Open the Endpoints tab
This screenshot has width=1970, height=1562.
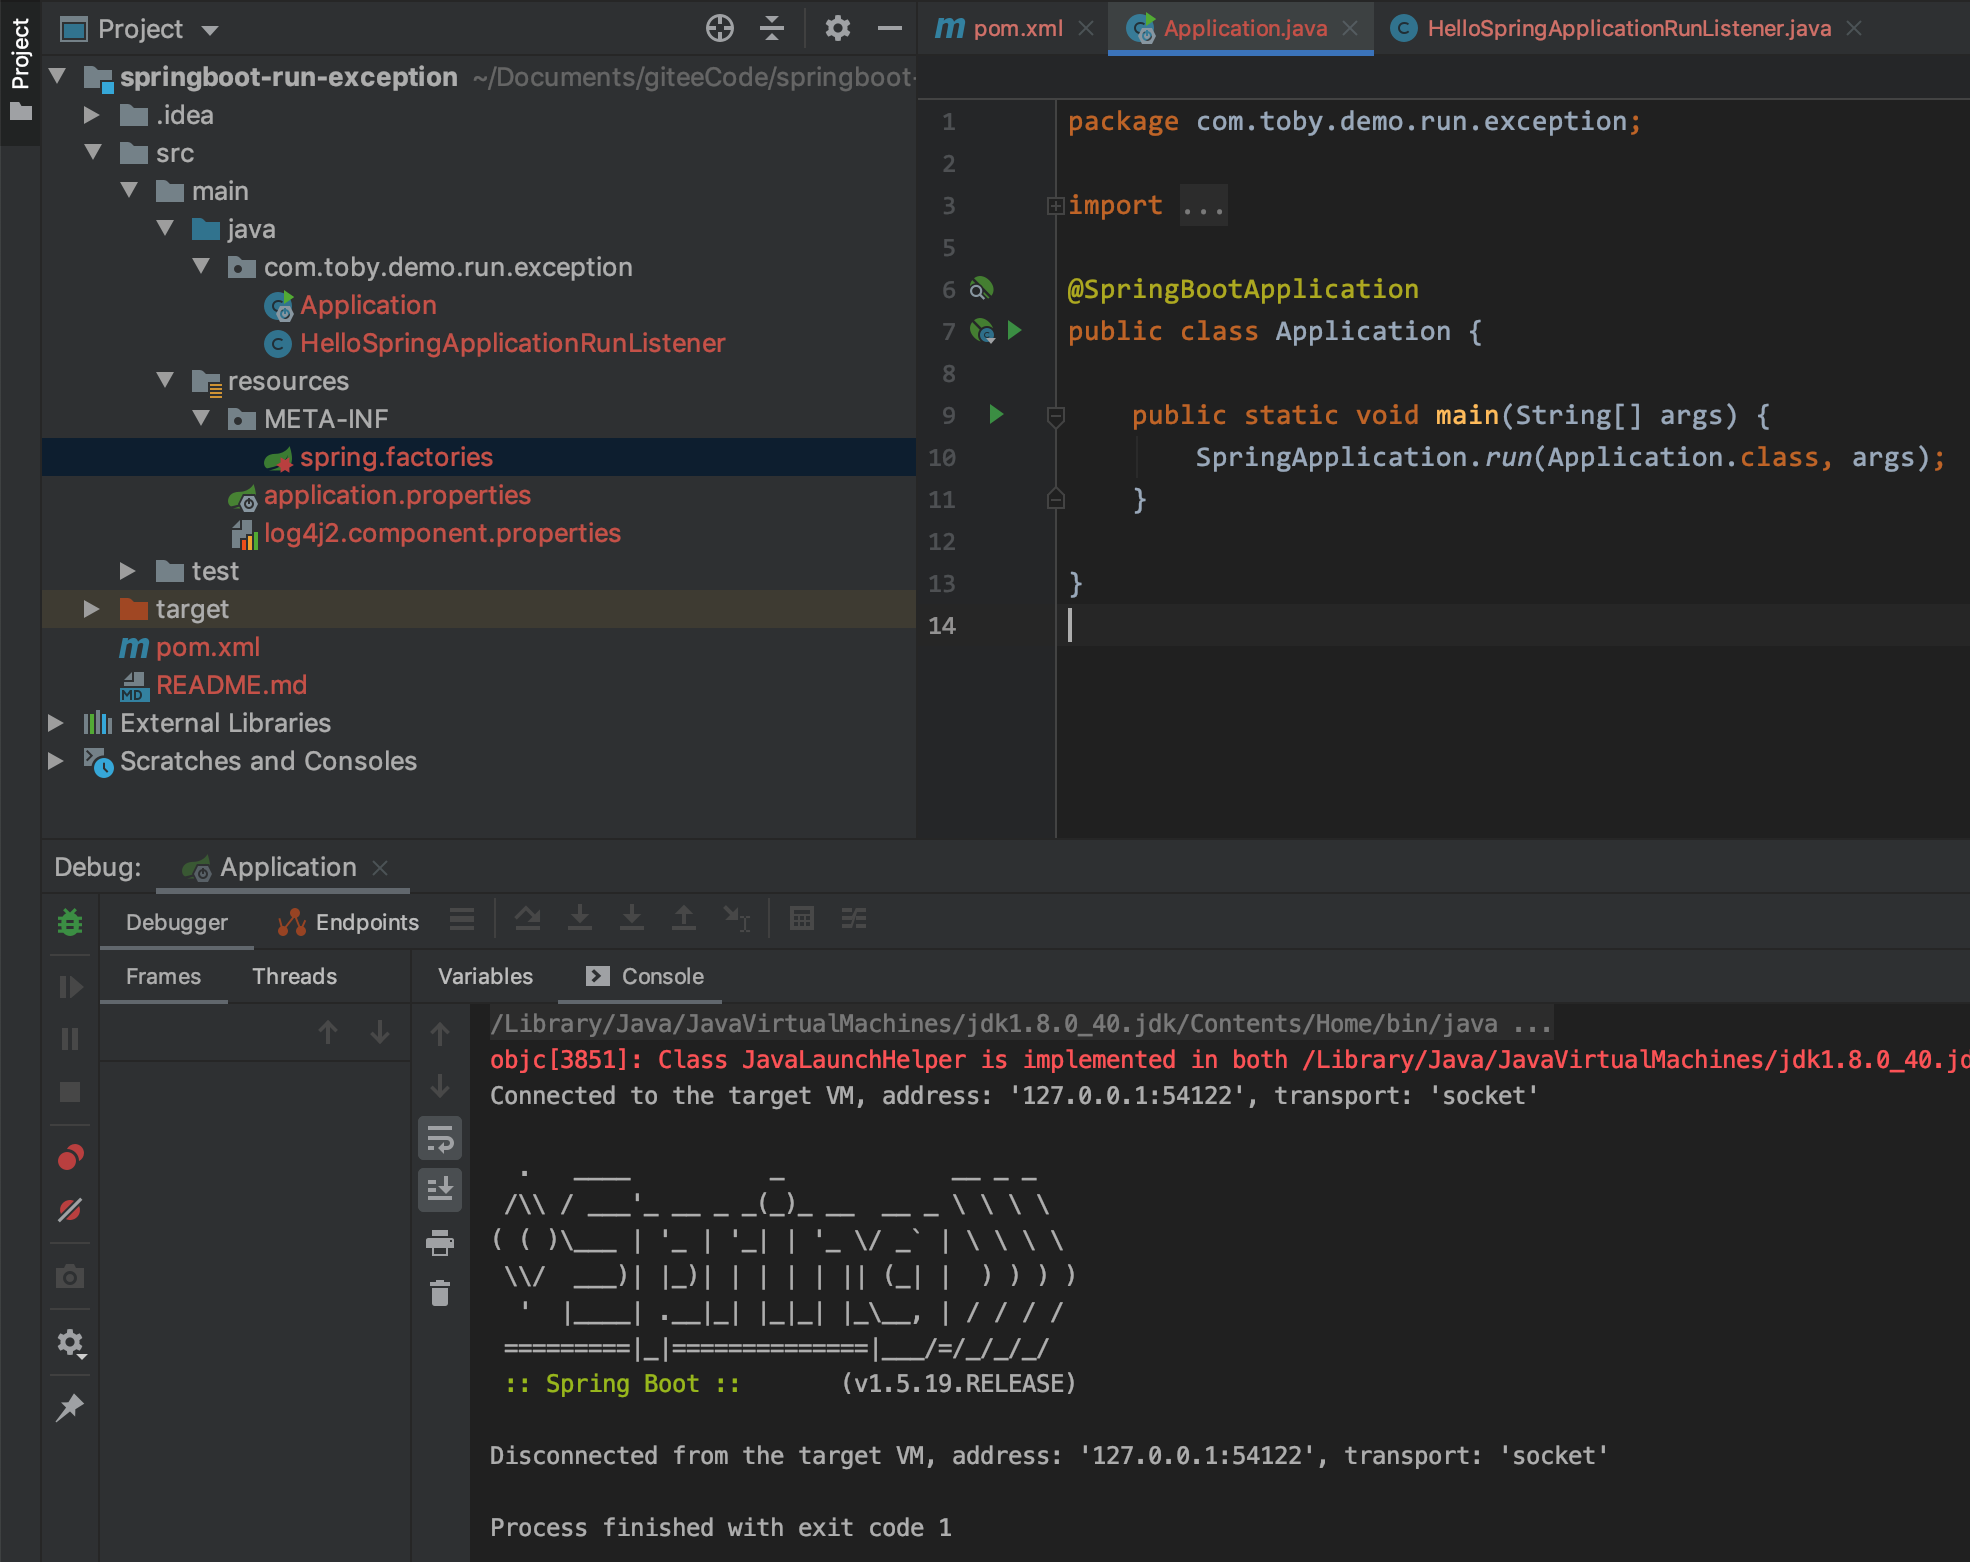tap(348, 922)
